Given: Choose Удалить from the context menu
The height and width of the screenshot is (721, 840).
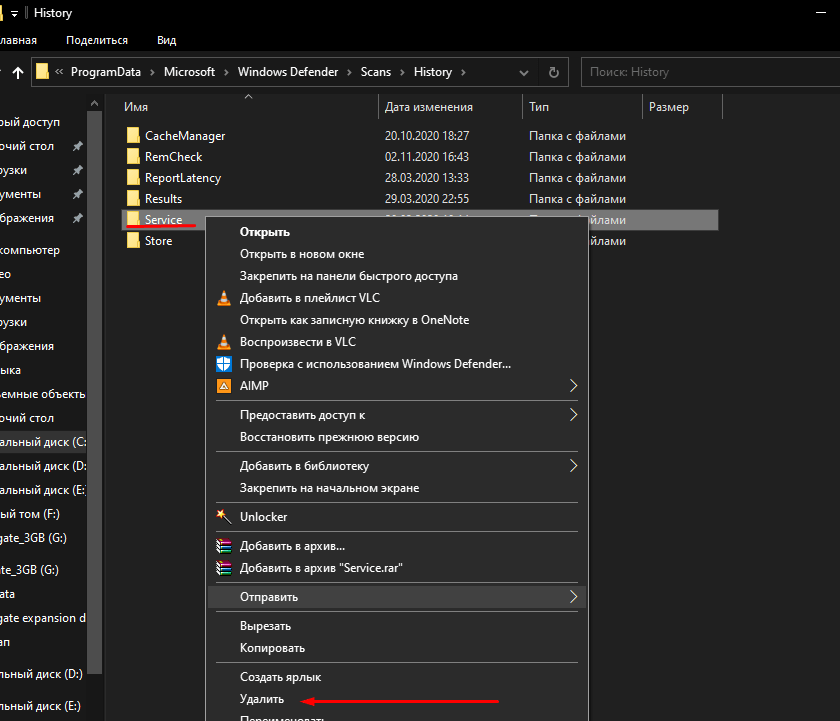Looking at the screenshot, I should pyautogui.click(x=262, y=699).
